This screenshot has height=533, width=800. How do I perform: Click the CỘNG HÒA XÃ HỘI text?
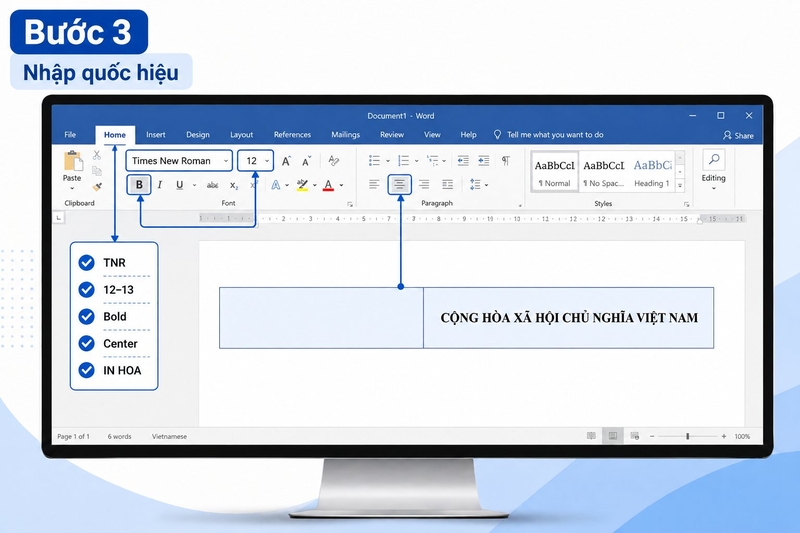tap(569, 318)
